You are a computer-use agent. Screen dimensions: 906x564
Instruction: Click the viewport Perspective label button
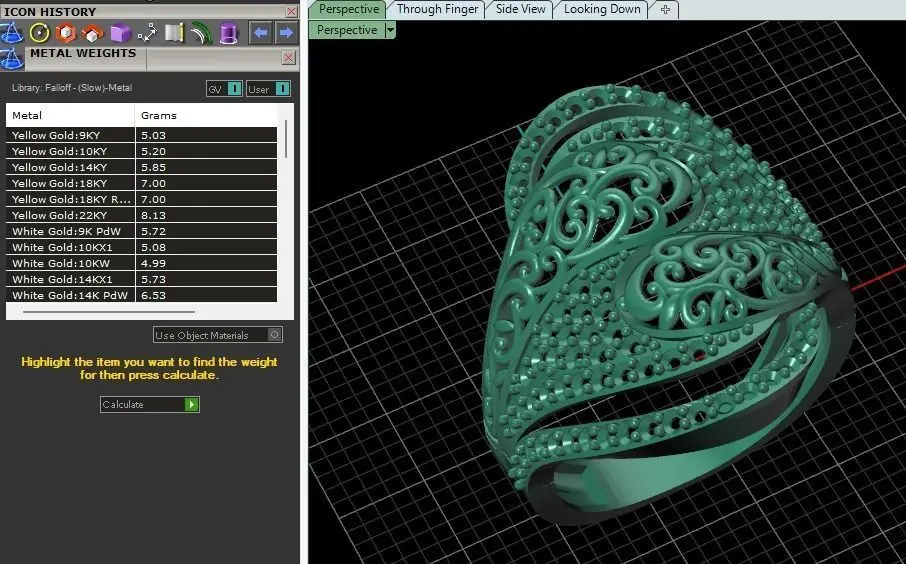point(347,29)
